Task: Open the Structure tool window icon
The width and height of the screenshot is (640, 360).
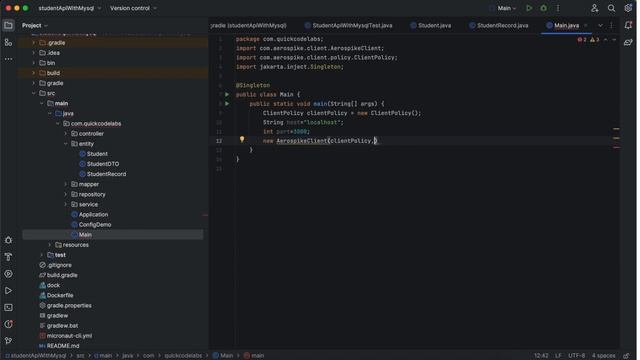Action: point(8,42)
